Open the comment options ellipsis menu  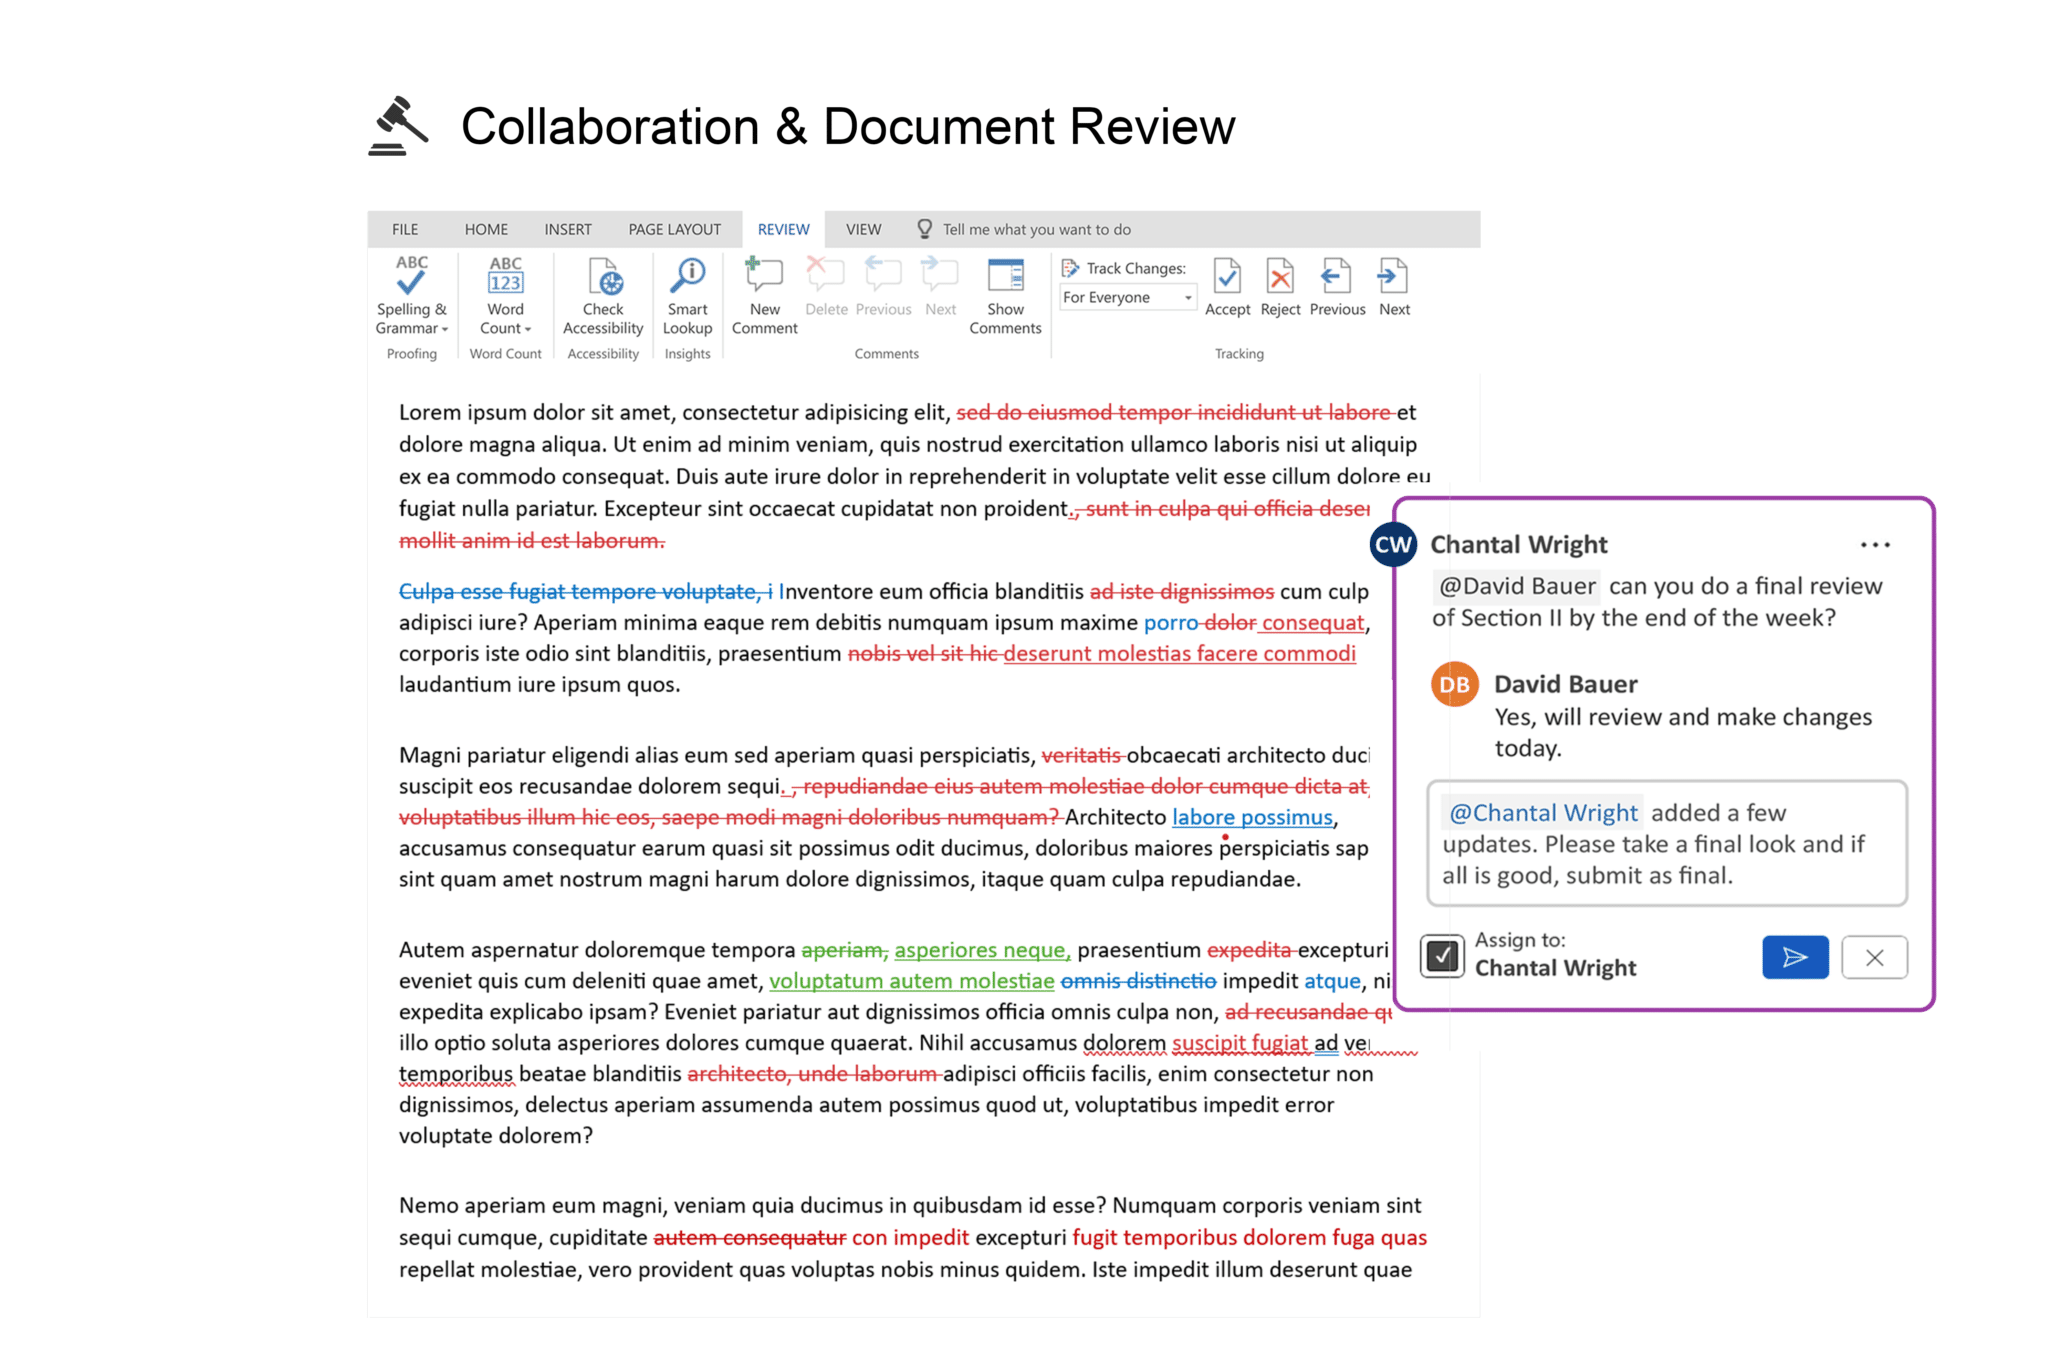pyautogui.click(x=1875, y=544)
